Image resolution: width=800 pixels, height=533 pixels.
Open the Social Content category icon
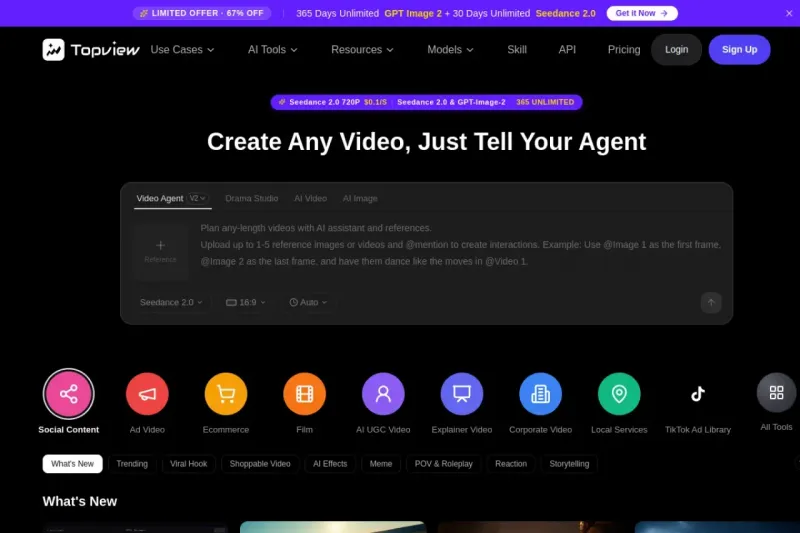[x=68, y=394]
